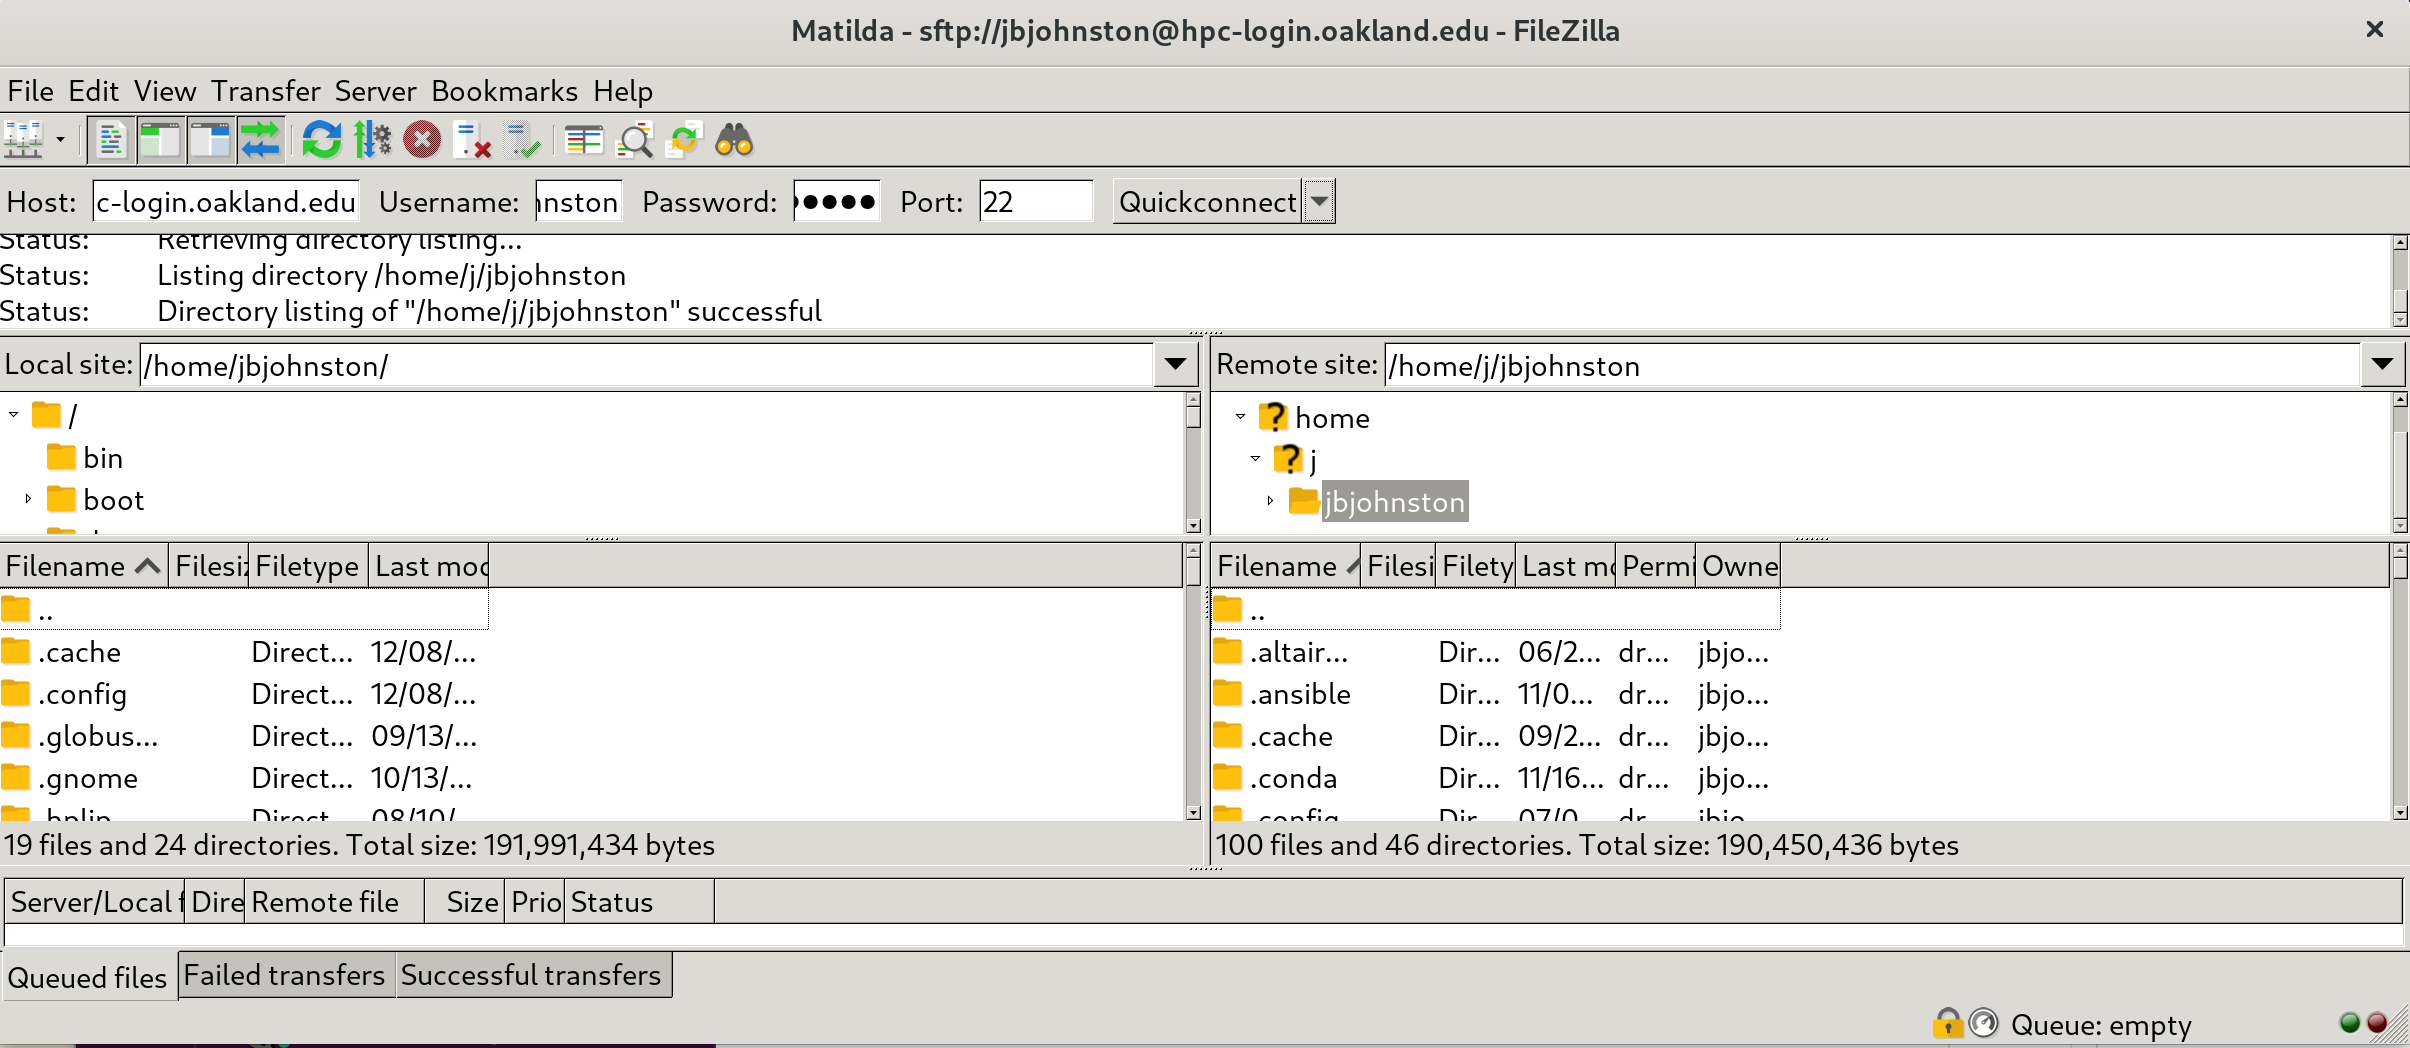Click the Remote site path field
The height and width of the screenshot is (1048, 2410).
point(1873,365)
